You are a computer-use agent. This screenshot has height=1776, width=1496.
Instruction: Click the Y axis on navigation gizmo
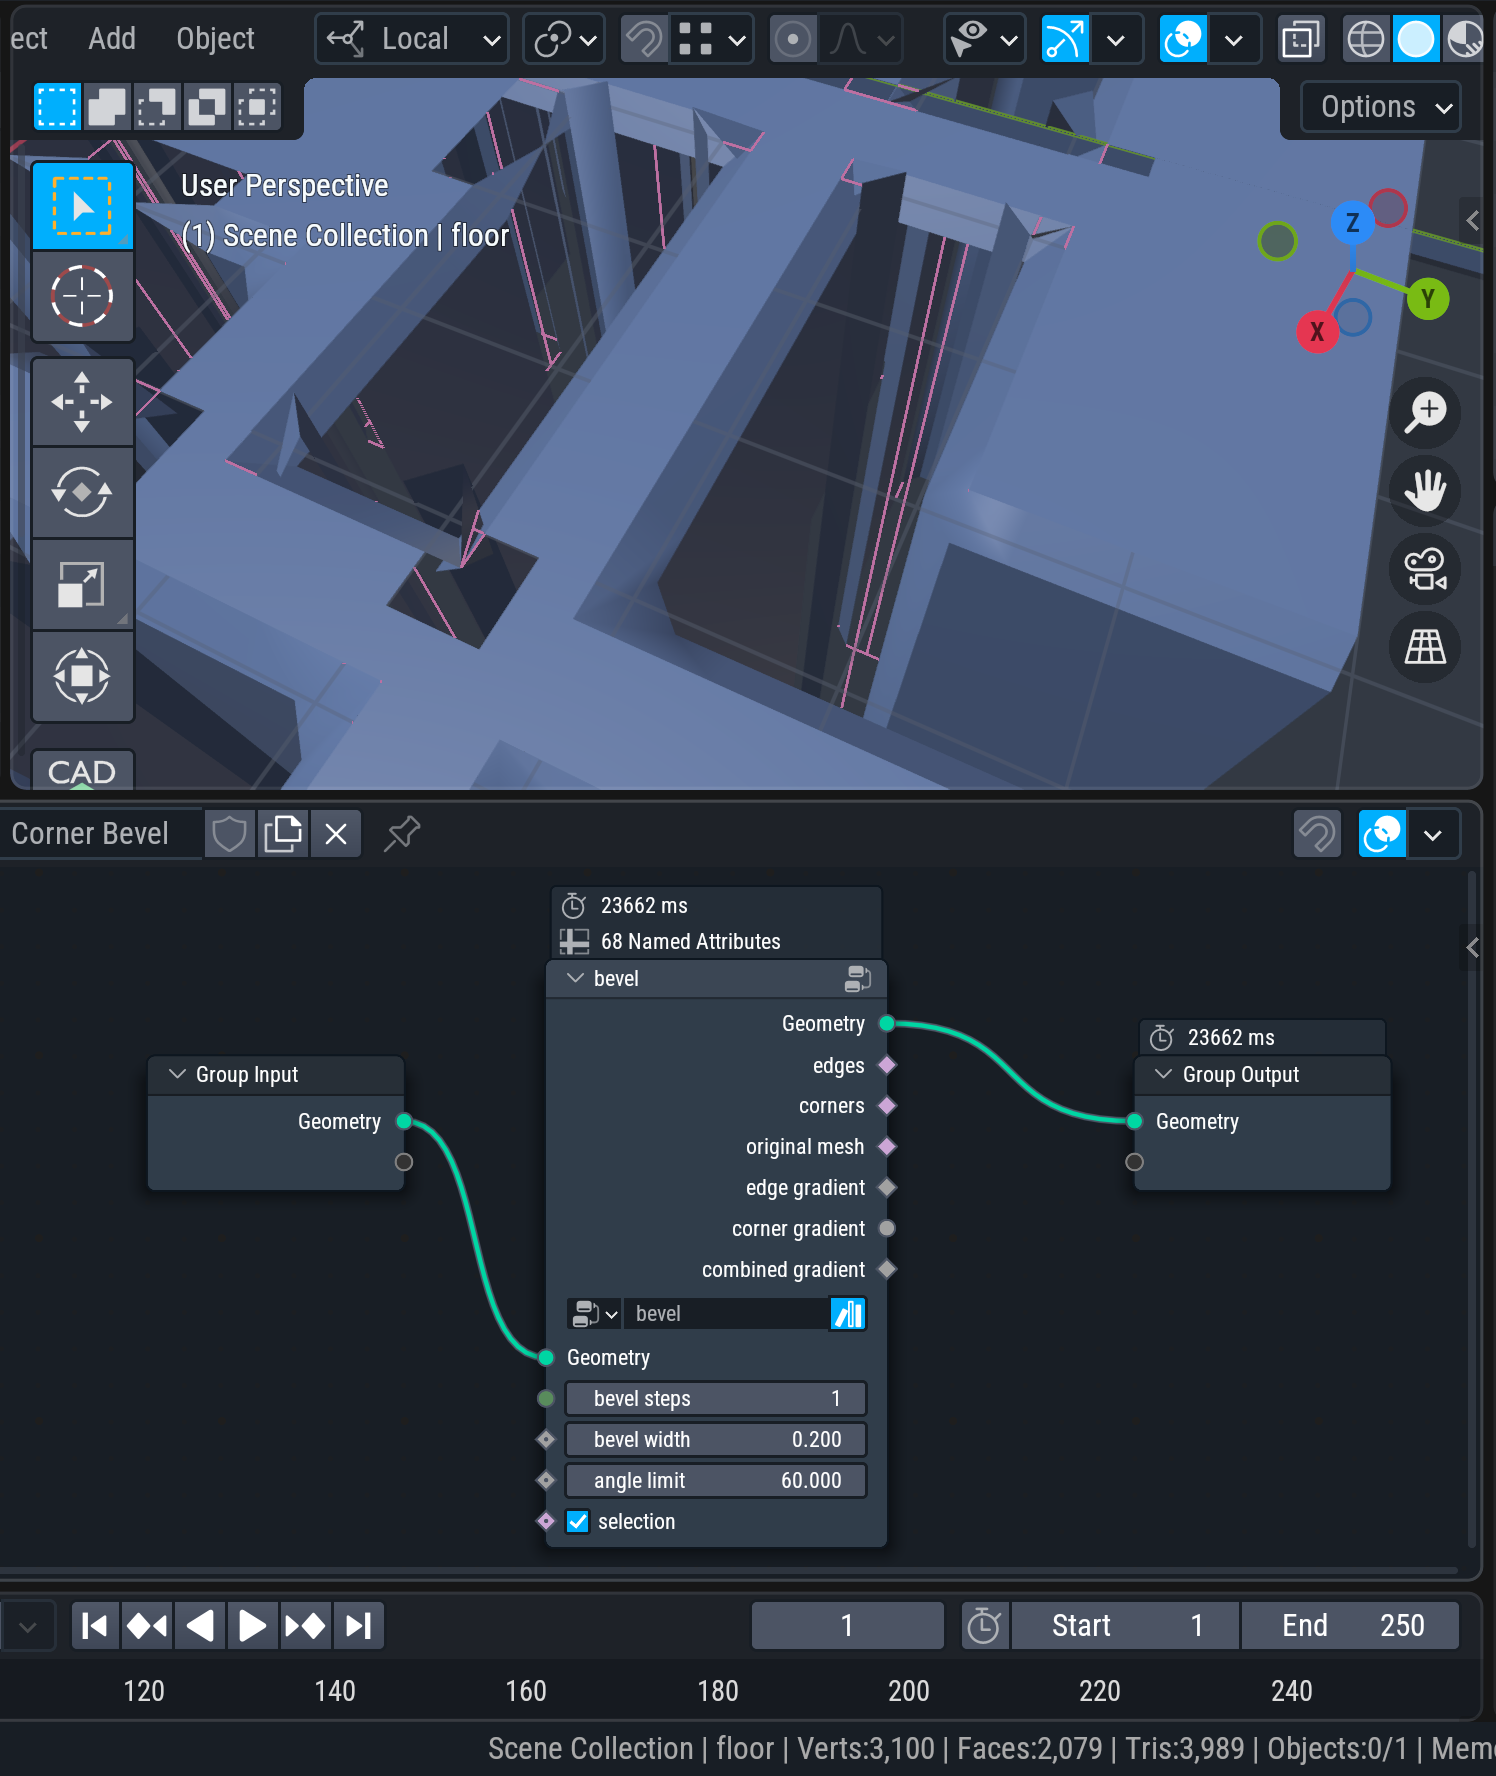[x=1428, y=298]
